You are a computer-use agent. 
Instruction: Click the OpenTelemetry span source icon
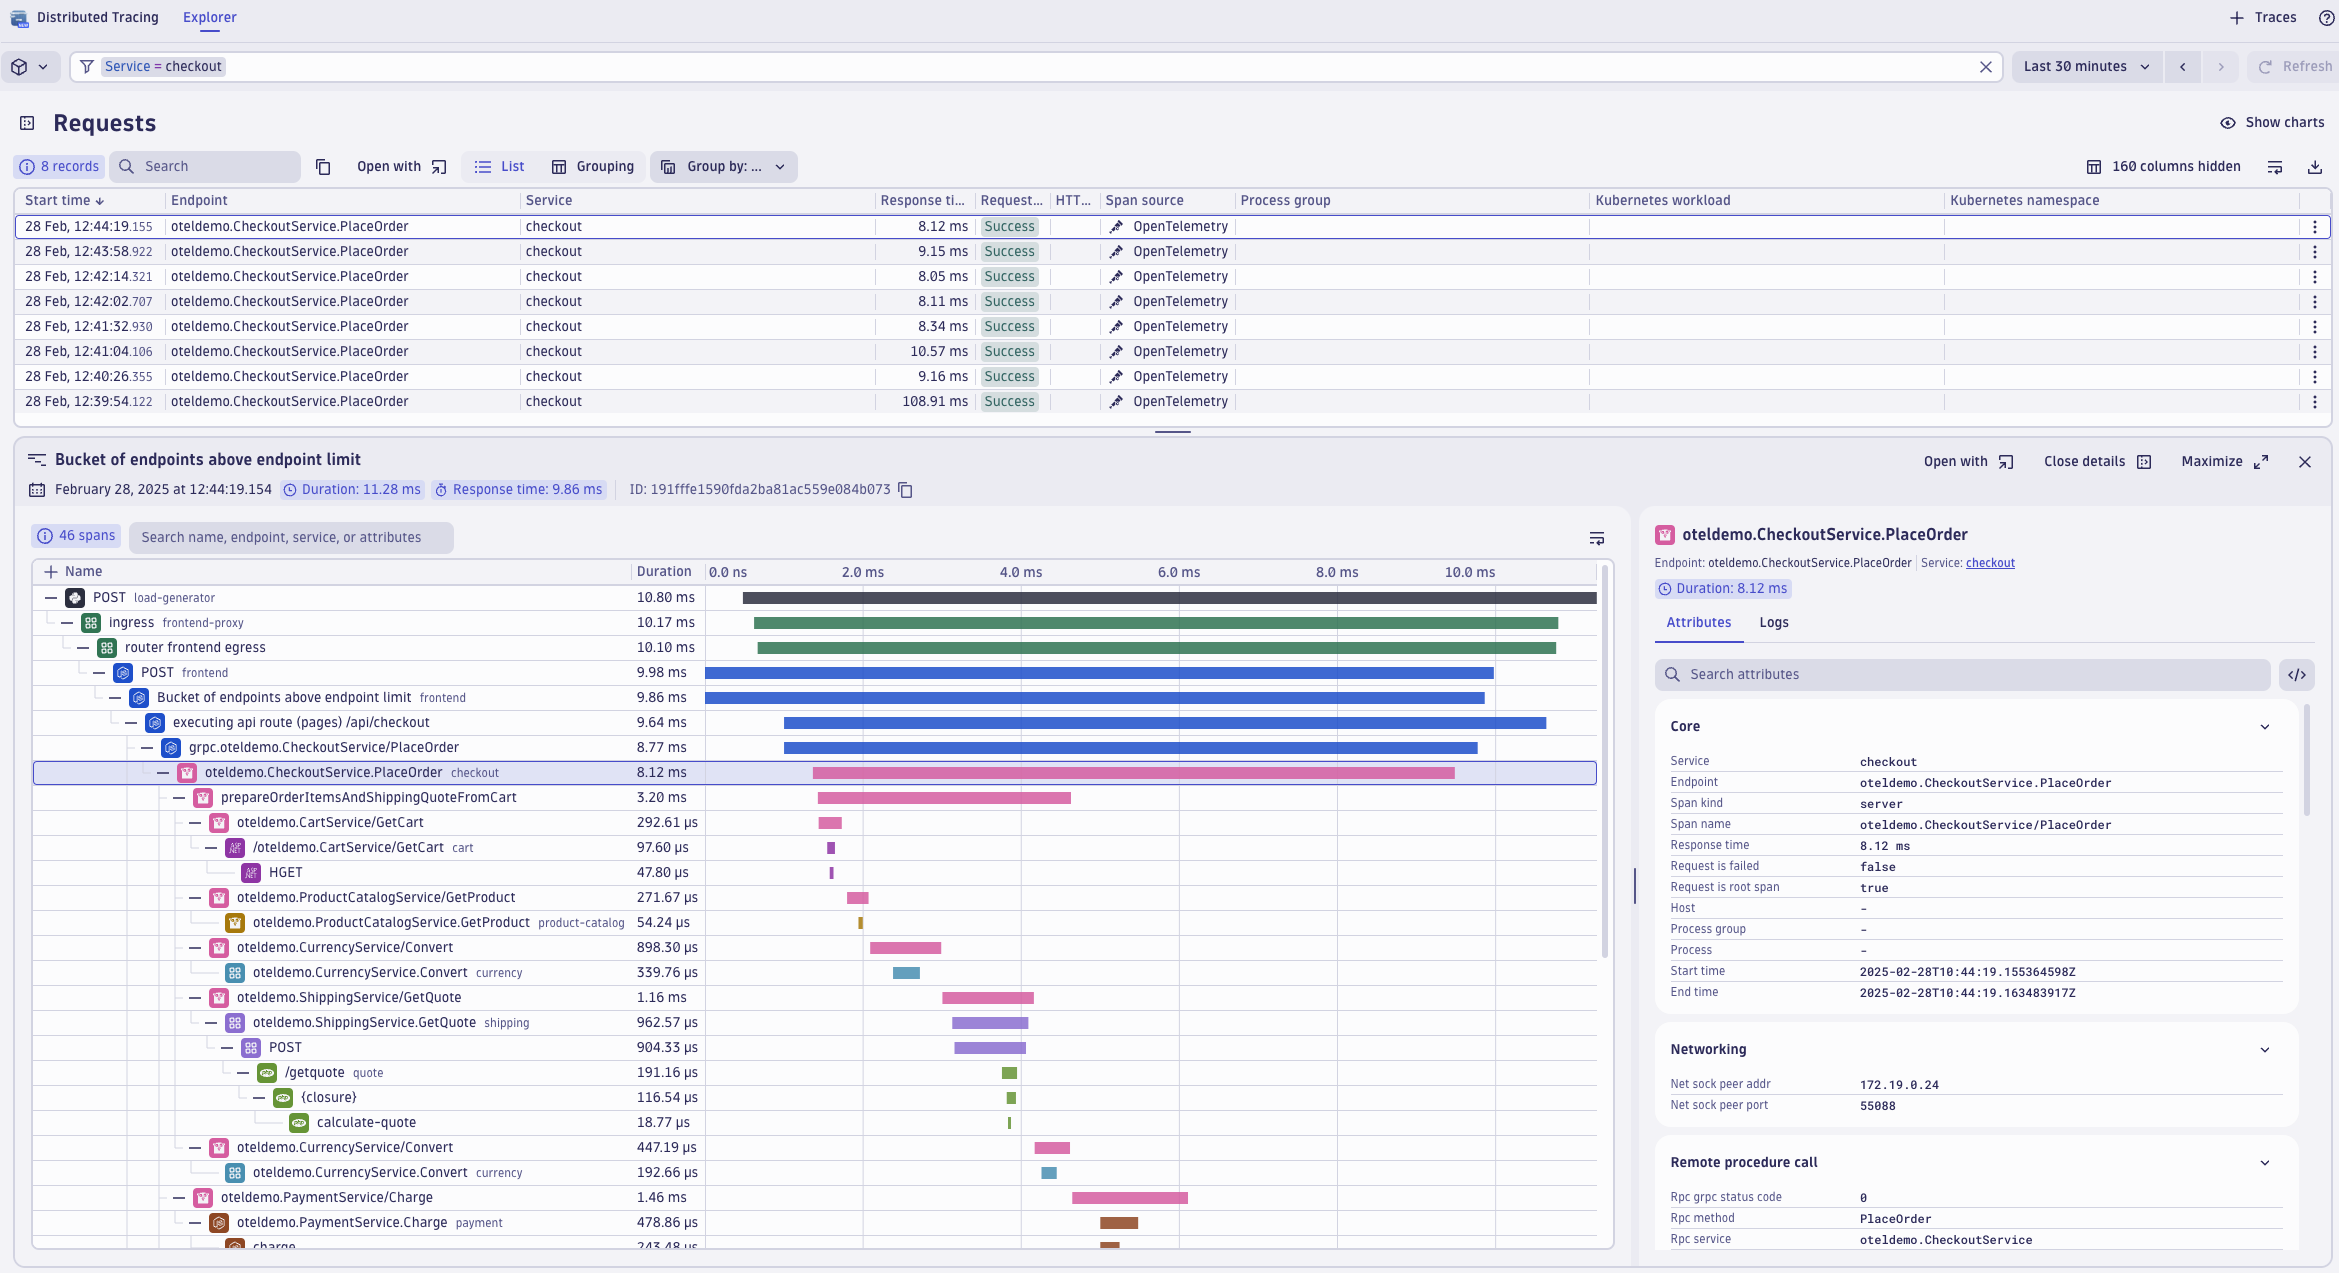[x=1116, y=226]
